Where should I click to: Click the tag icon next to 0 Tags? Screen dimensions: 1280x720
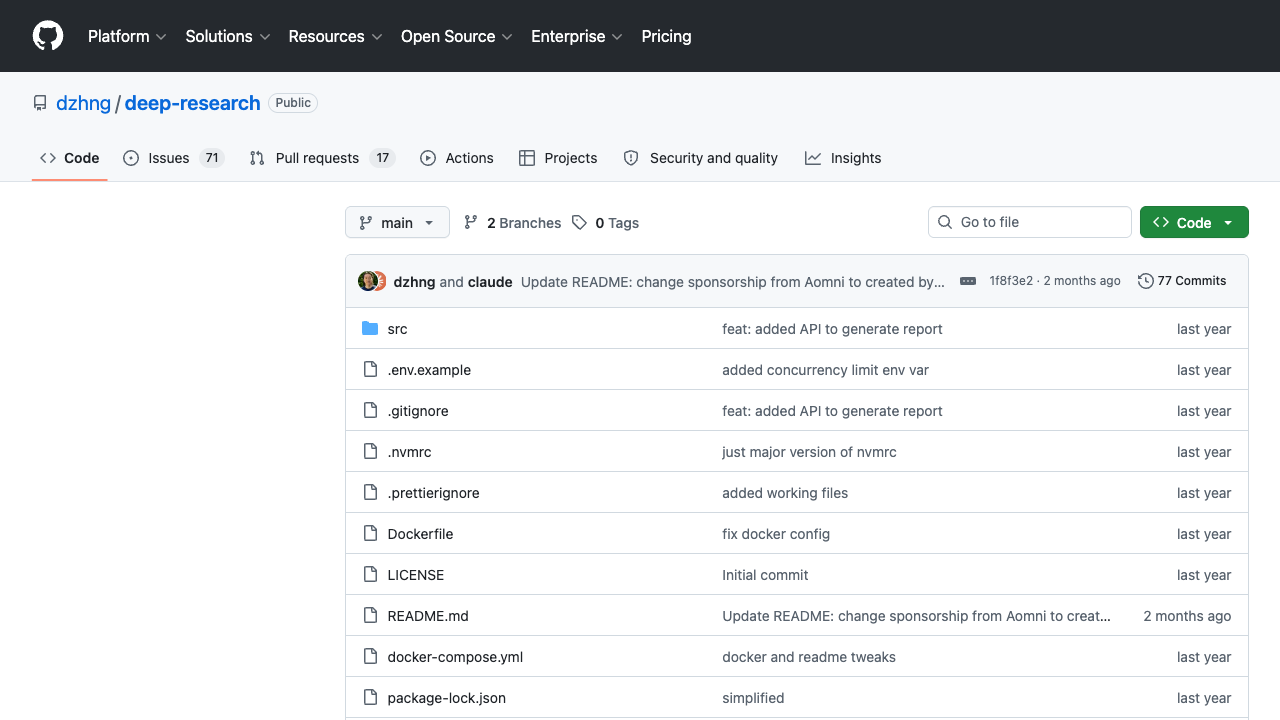click(579, 223)
